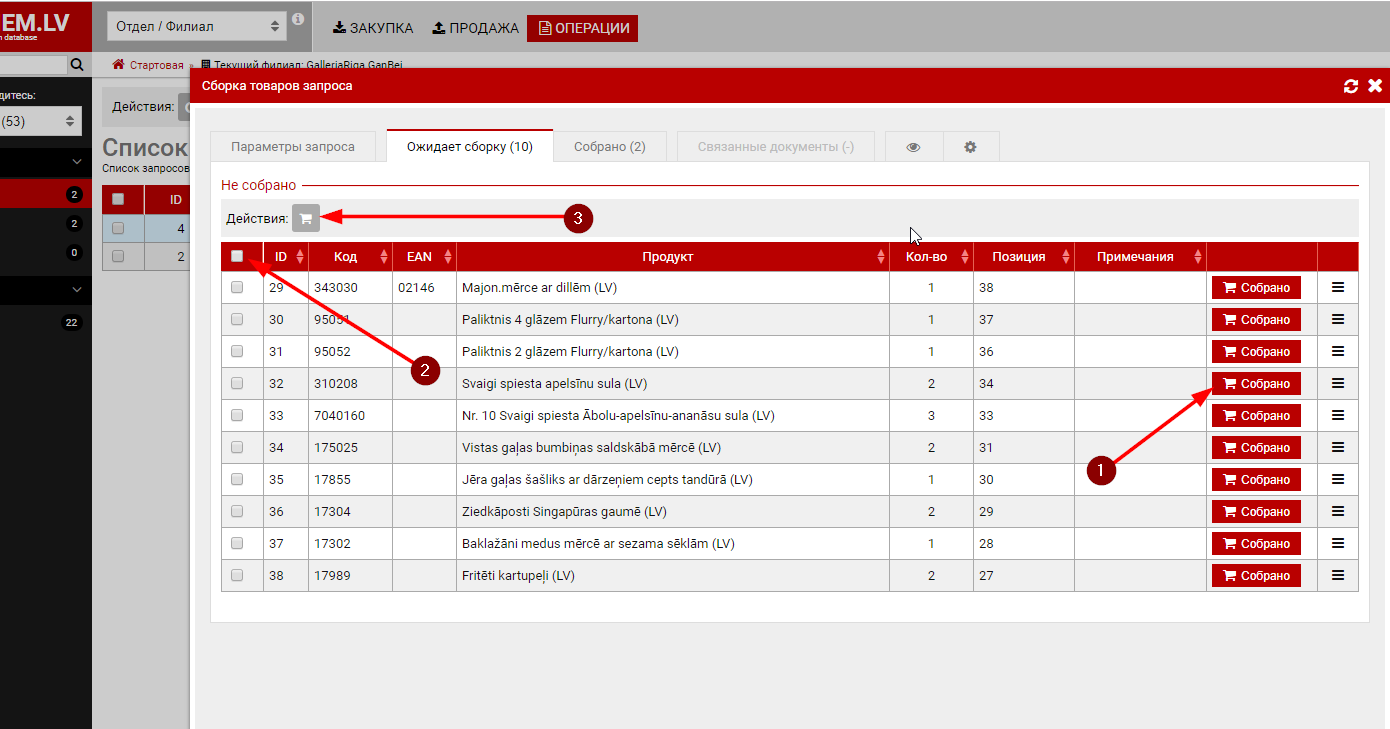The width and height of the screenshot is (1390, 729).
Task: Click the refresh icon in dialog header
Action: click(1351, 86)
